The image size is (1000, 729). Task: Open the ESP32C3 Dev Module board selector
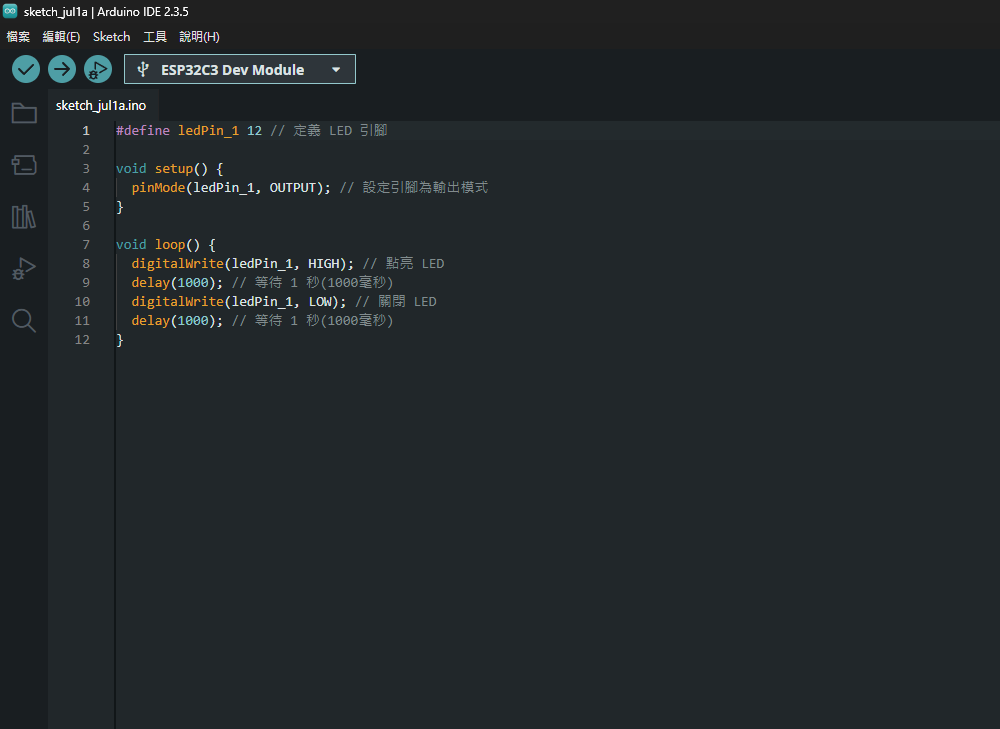(240, 70)
